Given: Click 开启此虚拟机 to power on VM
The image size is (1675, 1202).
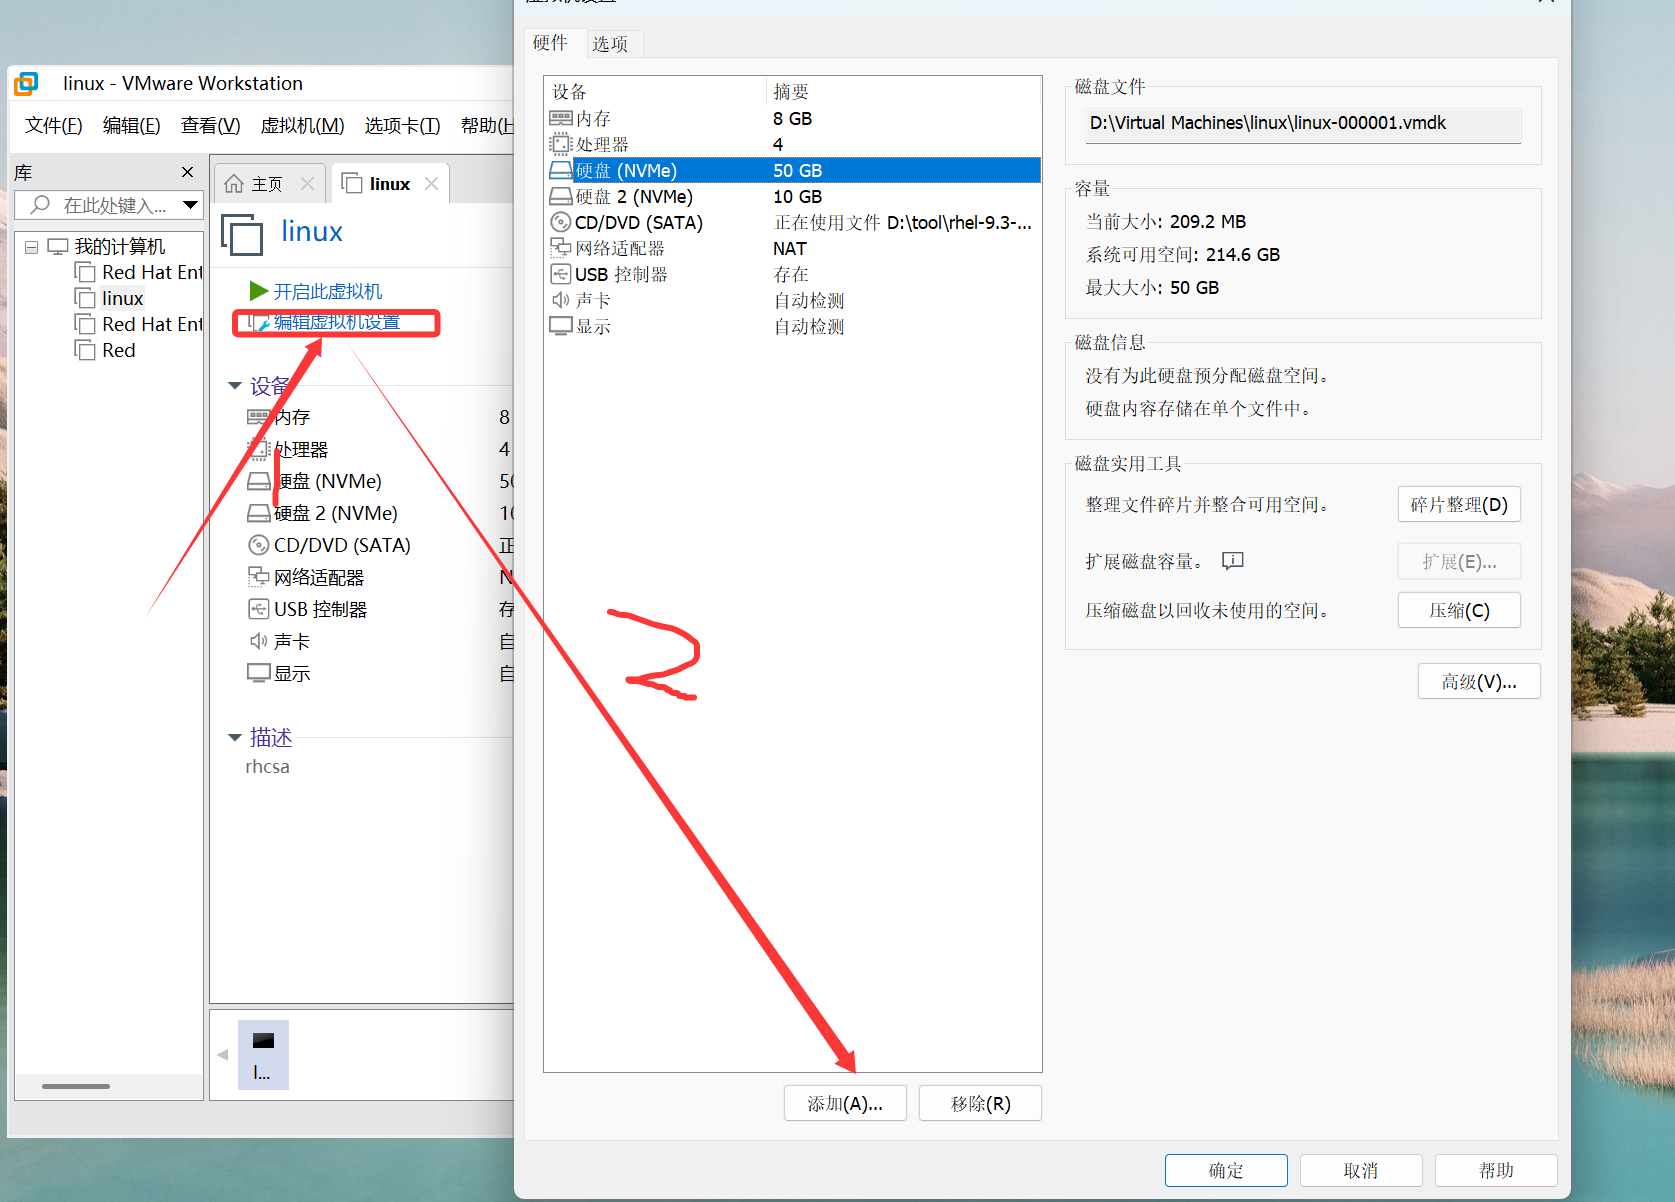Looking at the screenshot, I should 316,291.
